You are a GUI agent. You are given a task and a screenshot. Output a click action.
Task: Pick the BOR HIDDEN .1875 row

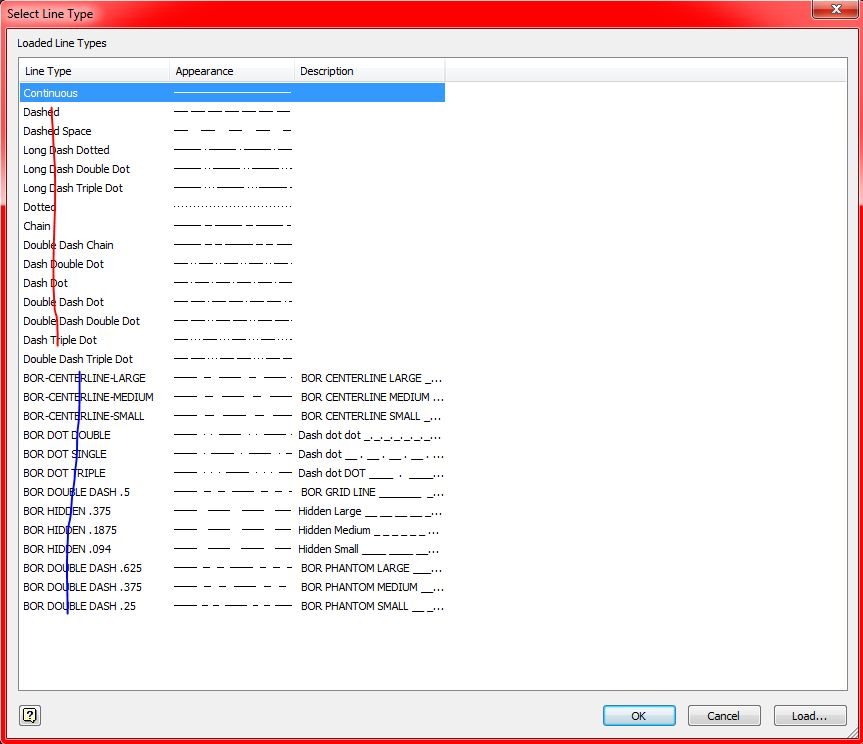pyautogui.click(x=232, y=530)
